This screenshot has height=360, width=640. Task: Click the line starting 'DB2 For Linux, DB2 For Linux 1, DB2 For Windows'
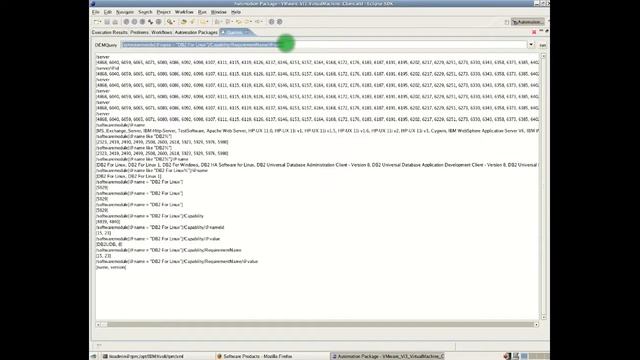click(318, 165)
